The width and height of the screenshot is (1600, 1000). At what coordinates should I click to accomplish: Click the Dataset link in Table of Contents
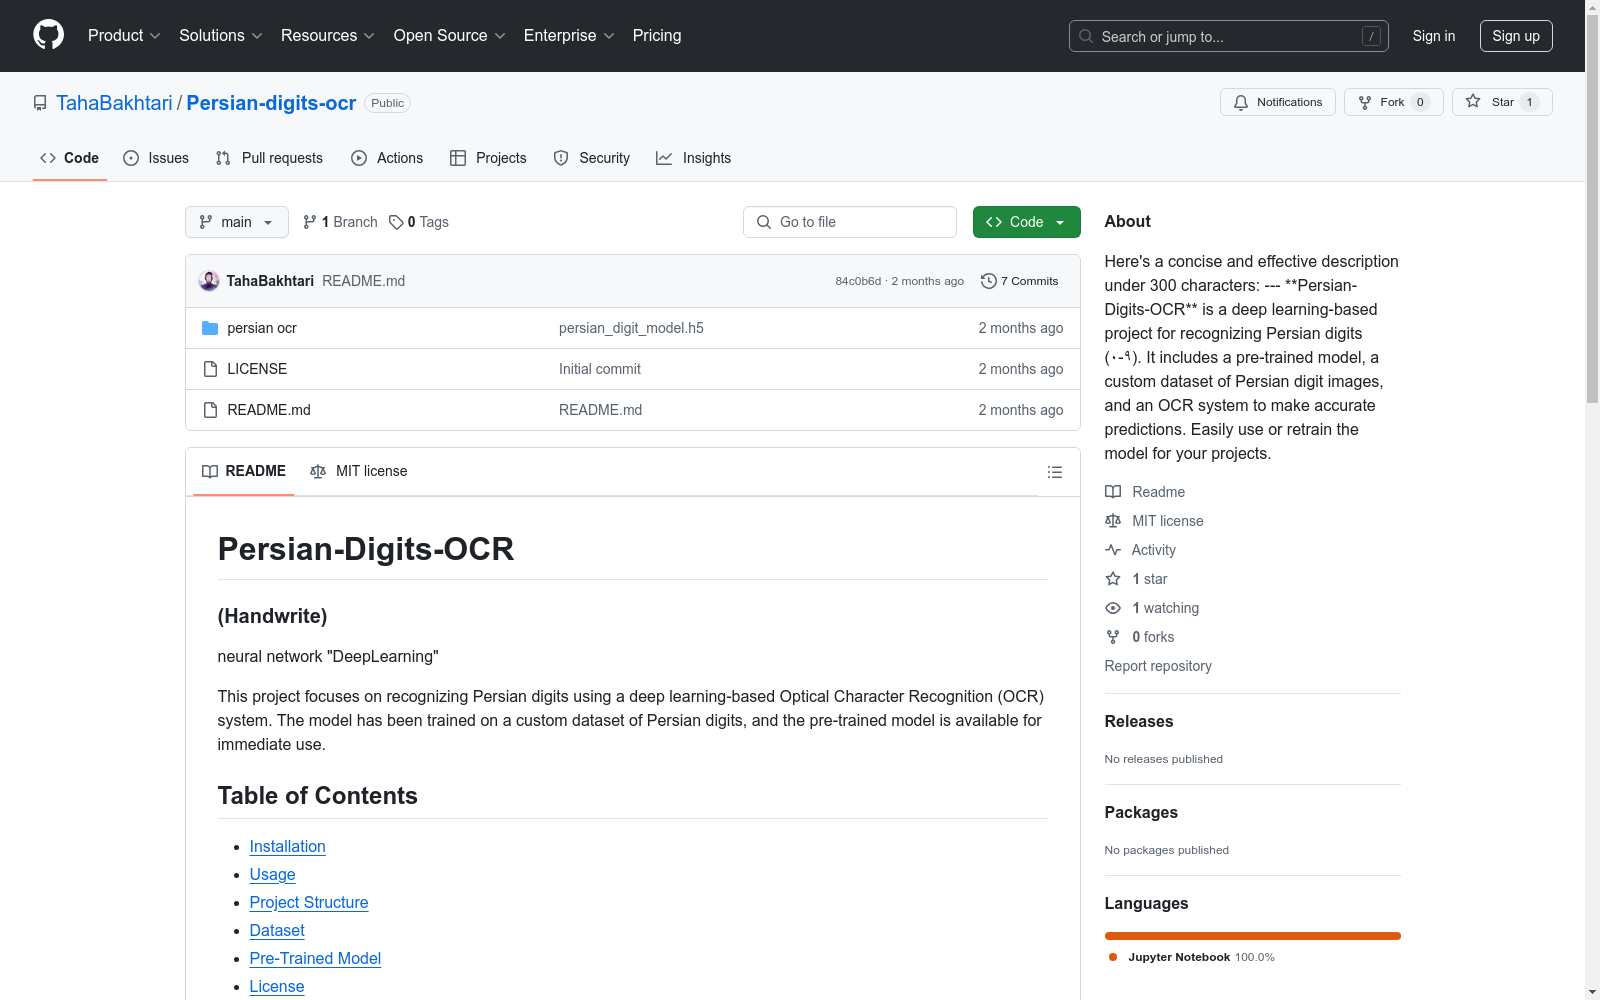click(x=277, y=930)
